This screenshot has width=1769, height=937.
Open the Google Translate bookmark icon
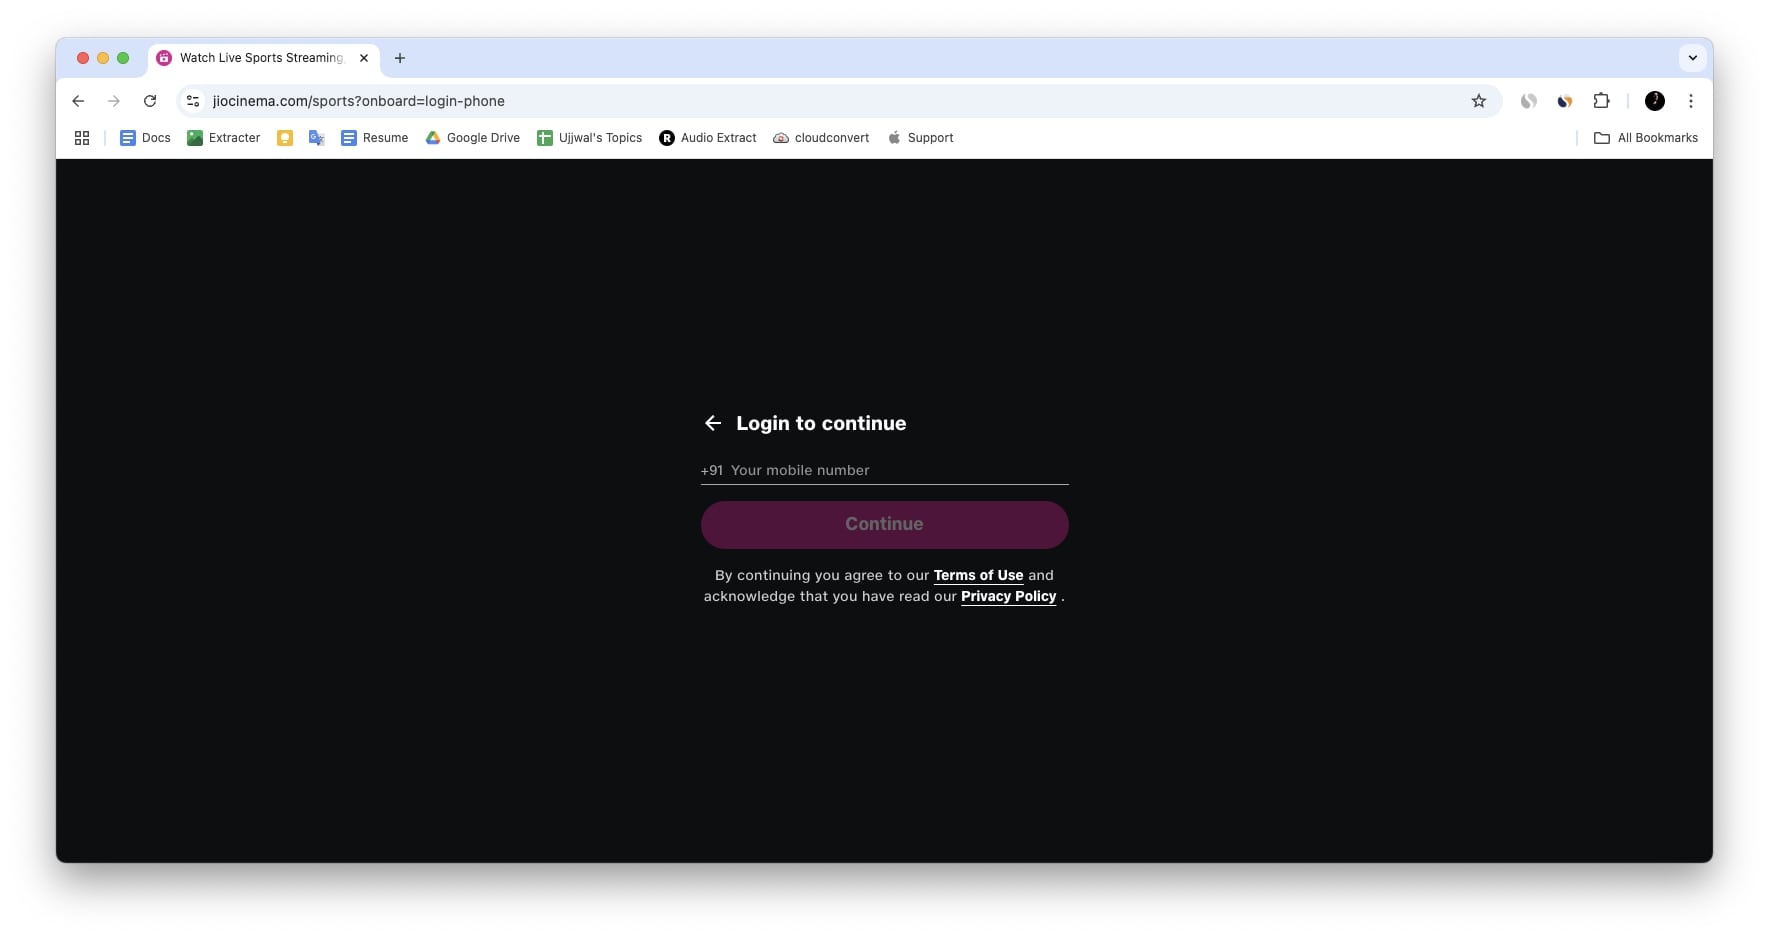[317, 138]
